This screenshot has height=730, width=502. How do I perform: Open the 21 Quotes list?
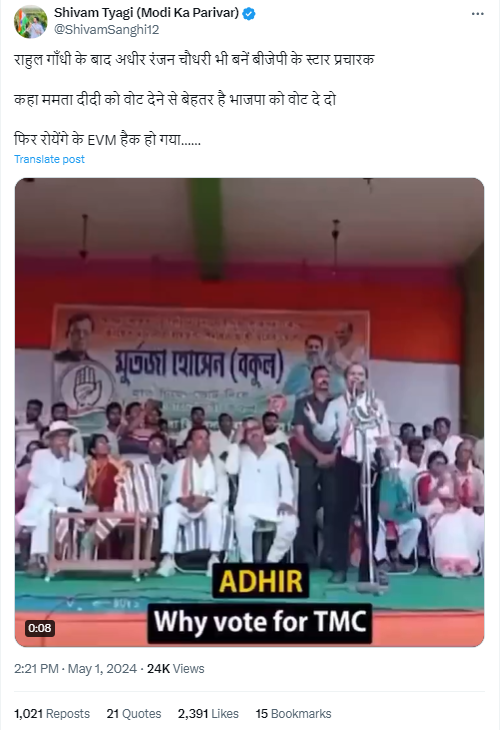point(134,714)
